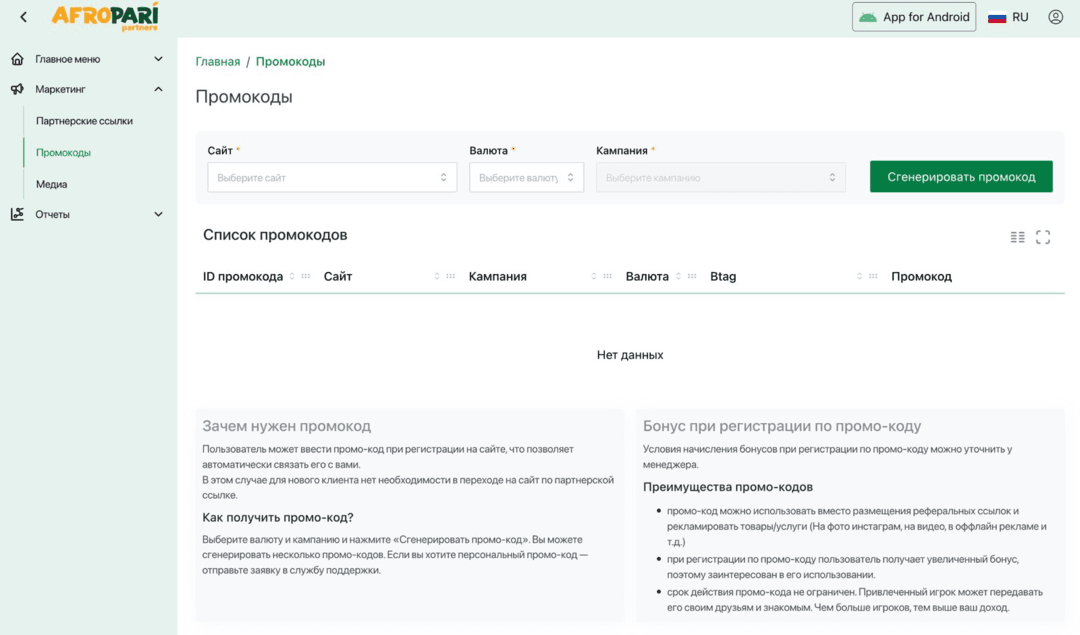
Task: Click the Список промокодов heading
Action: point(275,235)
